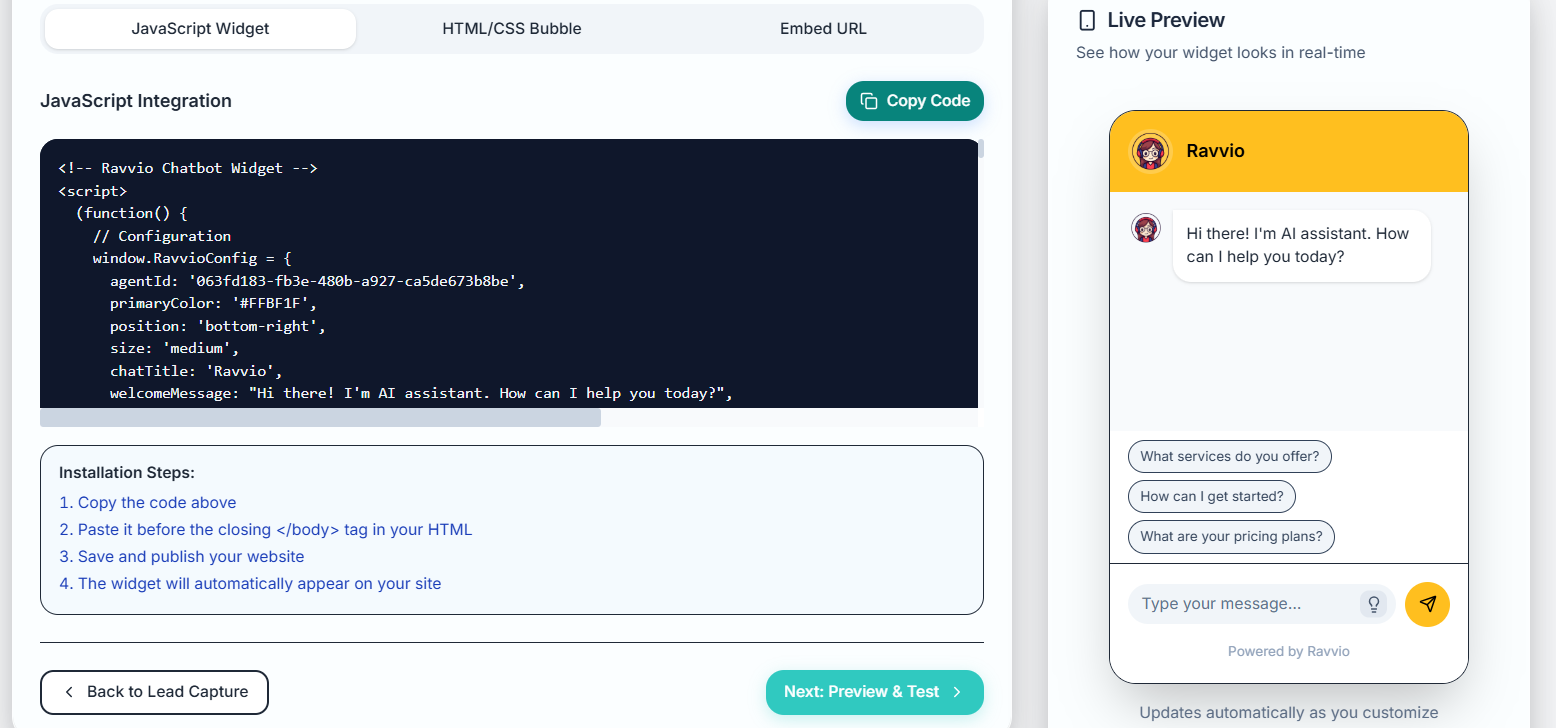The height and width of the screenshot is (728, 1556).
Task: Select the What services do you offer chip
Action: 1229,456
